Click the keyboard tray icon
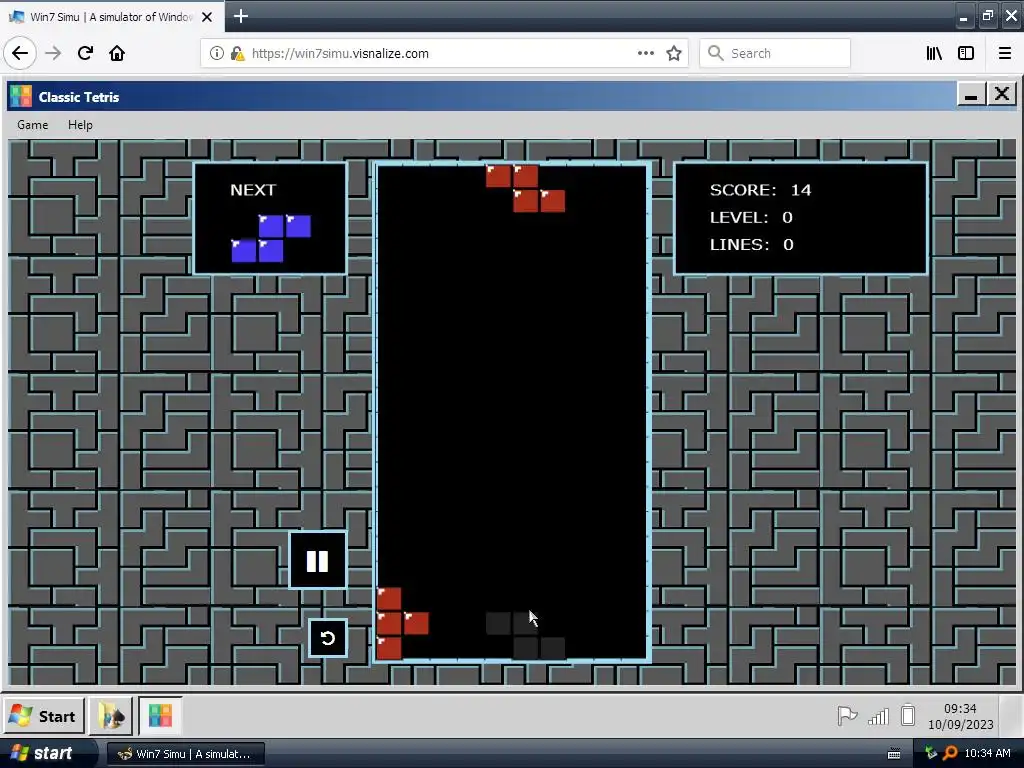Image resolution: width=1024 pixels, height=768 pixels. tap(894, 754)
